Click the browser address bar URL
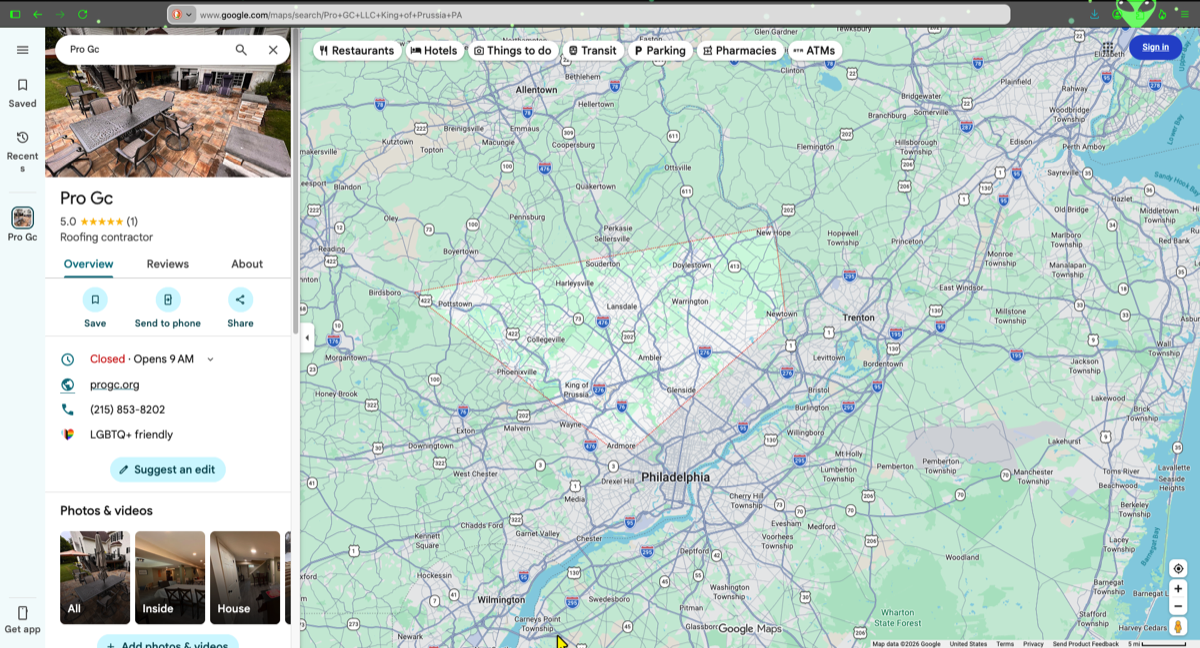Viewport: 1200px width, 648px height. click(x=330, y=15)
